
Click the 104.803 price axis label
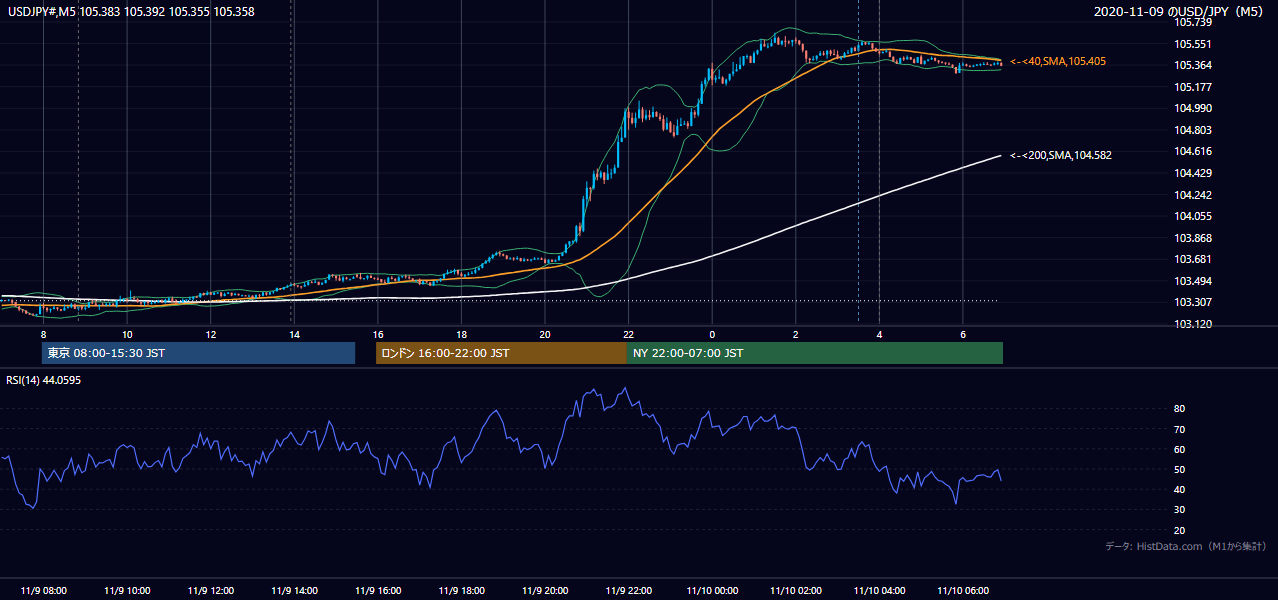click(x=1193, y=130)
